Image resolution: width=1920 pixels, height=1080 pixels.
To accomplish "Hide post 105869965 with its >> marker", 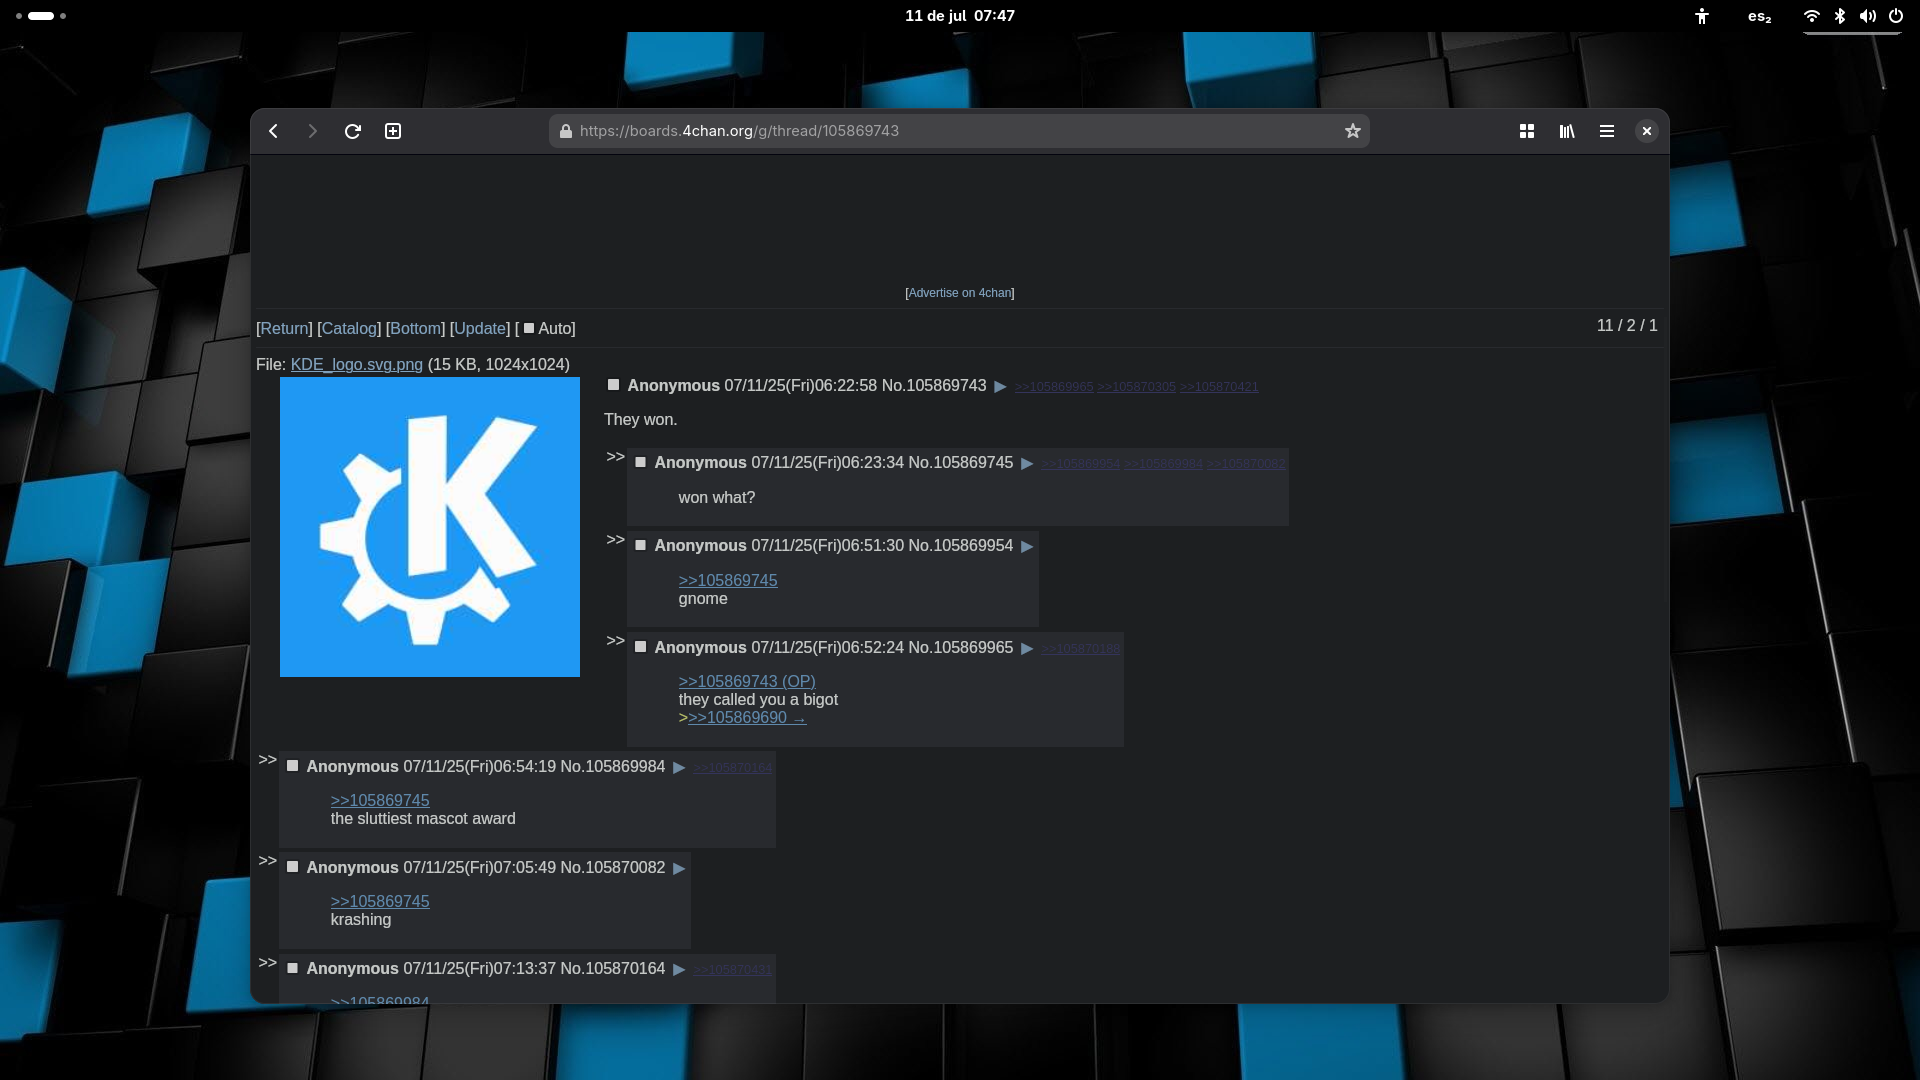I will click(615, 641).
